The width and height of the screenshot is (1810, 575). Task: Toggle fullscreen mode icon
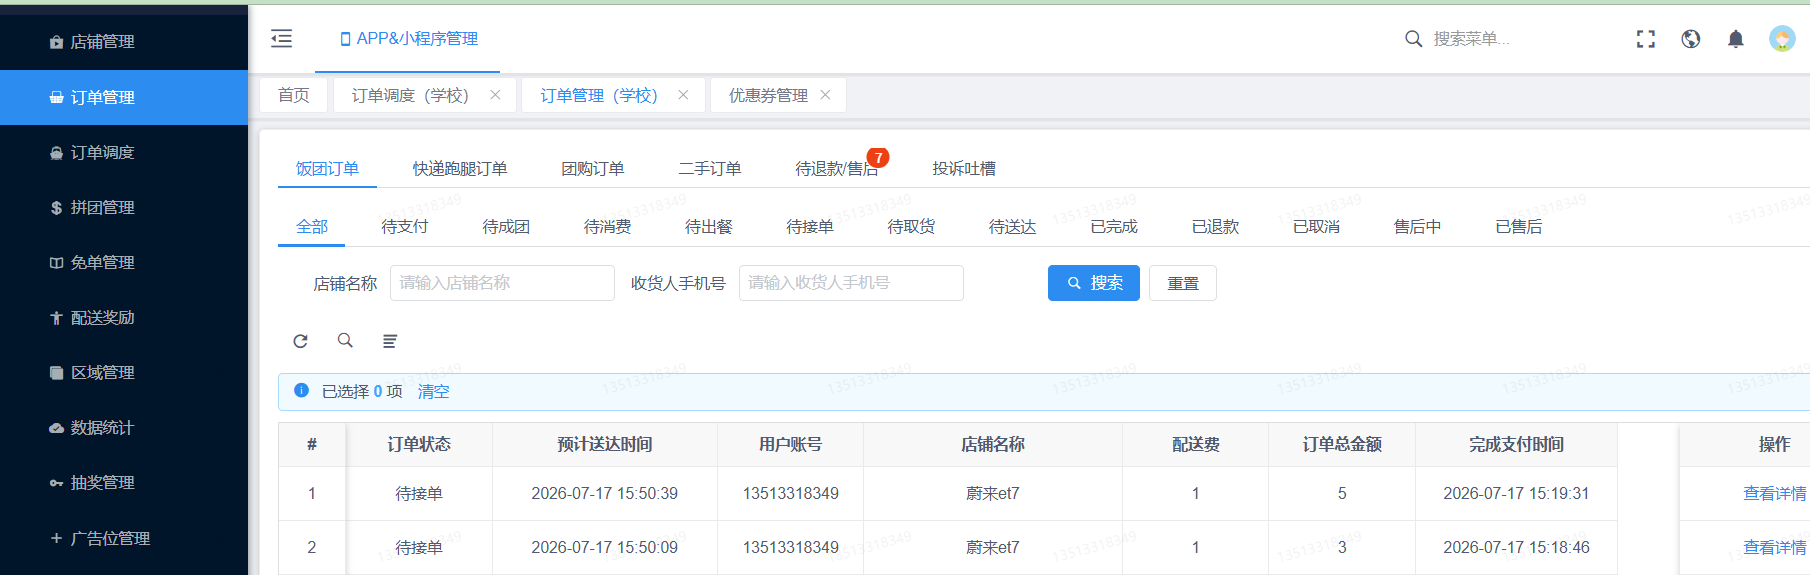tap(1646, 39)
